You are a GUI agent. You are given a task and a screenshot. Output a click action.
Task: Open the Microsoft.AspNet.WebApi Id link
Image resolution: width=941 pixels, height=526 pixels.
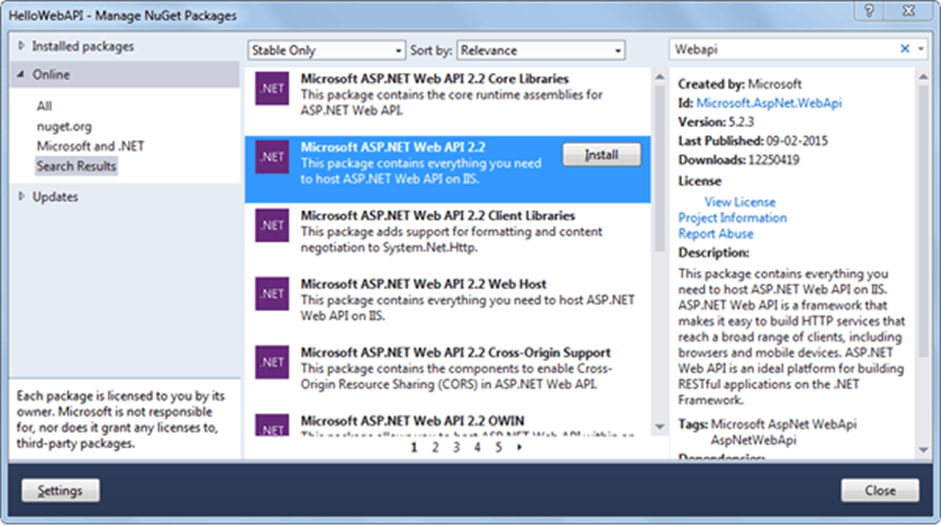(769, 103)
